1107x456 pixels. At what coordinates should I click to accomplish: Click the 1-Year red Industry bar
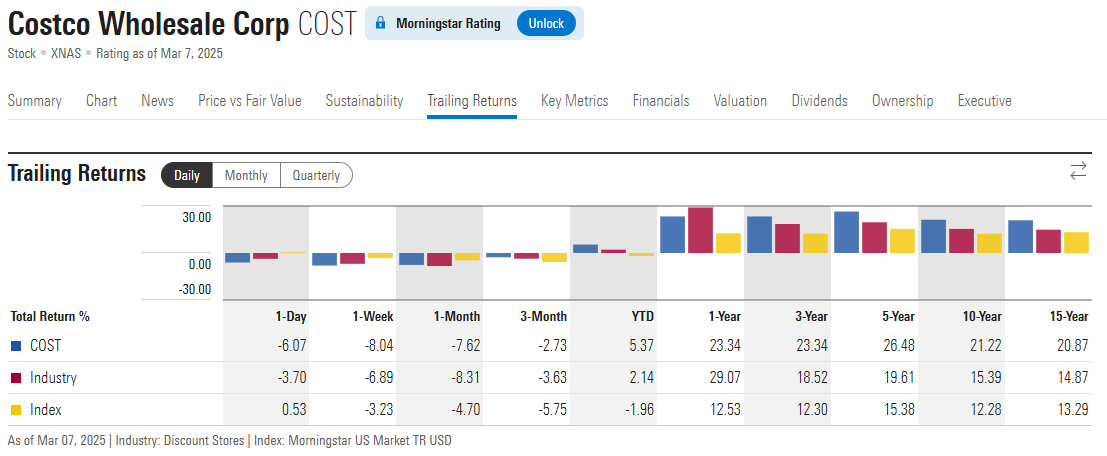point(700,230)
